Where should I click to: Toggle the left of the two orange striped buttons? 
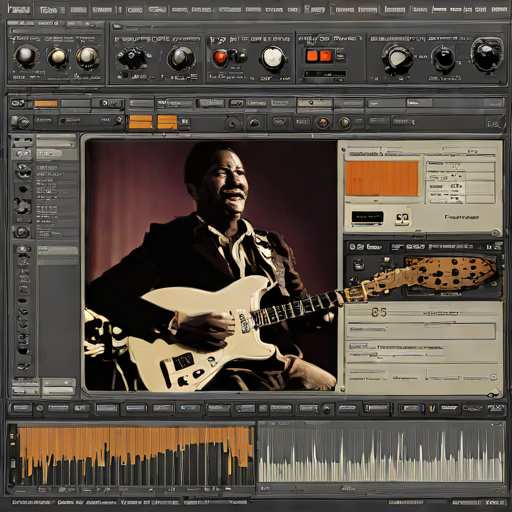click(140, 122)
